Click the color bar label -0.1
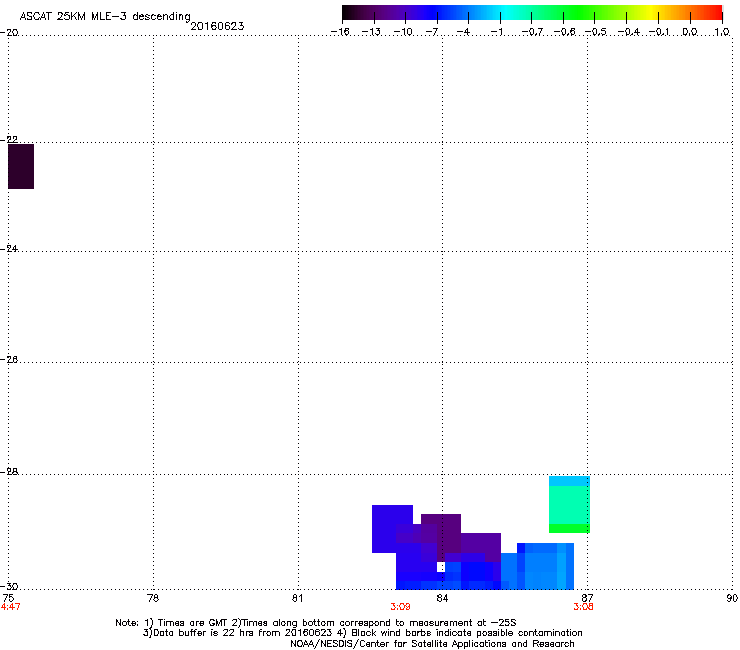 tap(659, 32)
